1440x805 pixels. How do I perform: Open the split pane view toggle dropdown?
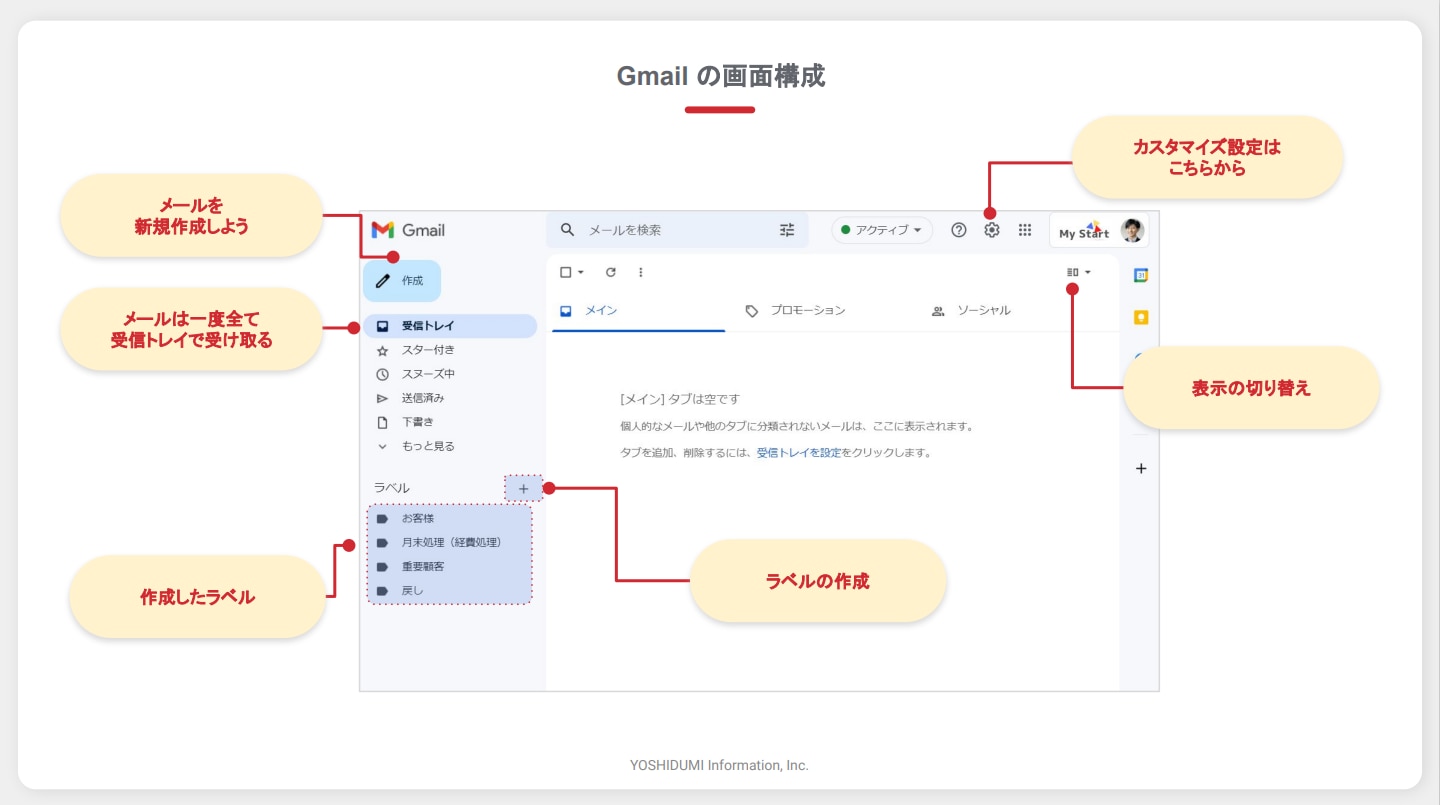tap(1079, 272)
